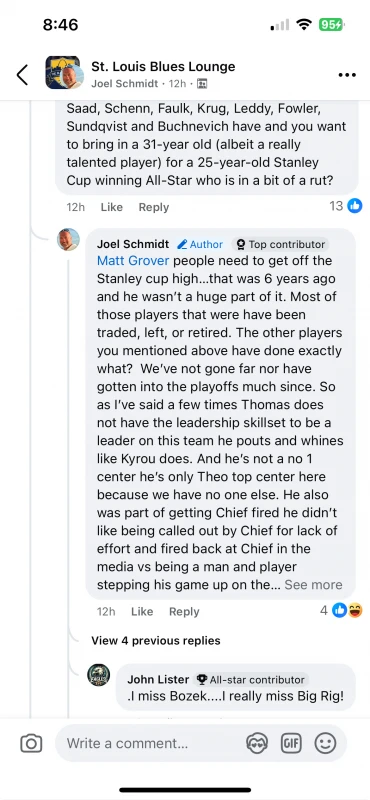The image size is (370, 800).
Task: Open the smiley emoji picker
Action: click(325, 743)
